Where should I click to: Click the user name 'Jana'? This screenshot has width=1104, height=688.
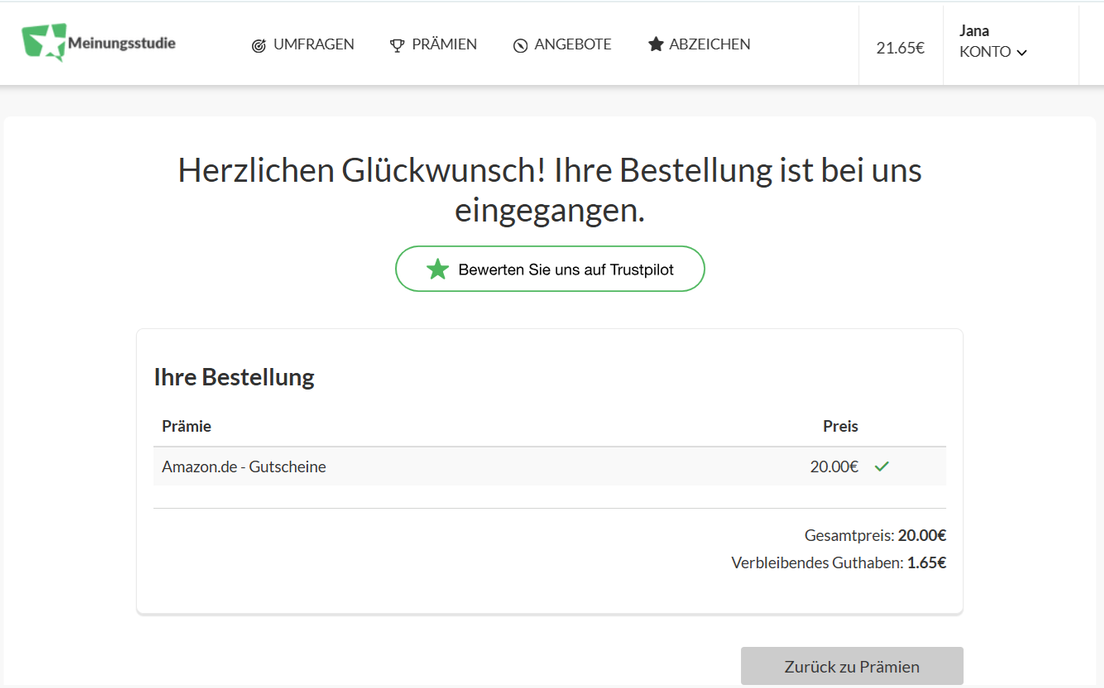[974, 31]
